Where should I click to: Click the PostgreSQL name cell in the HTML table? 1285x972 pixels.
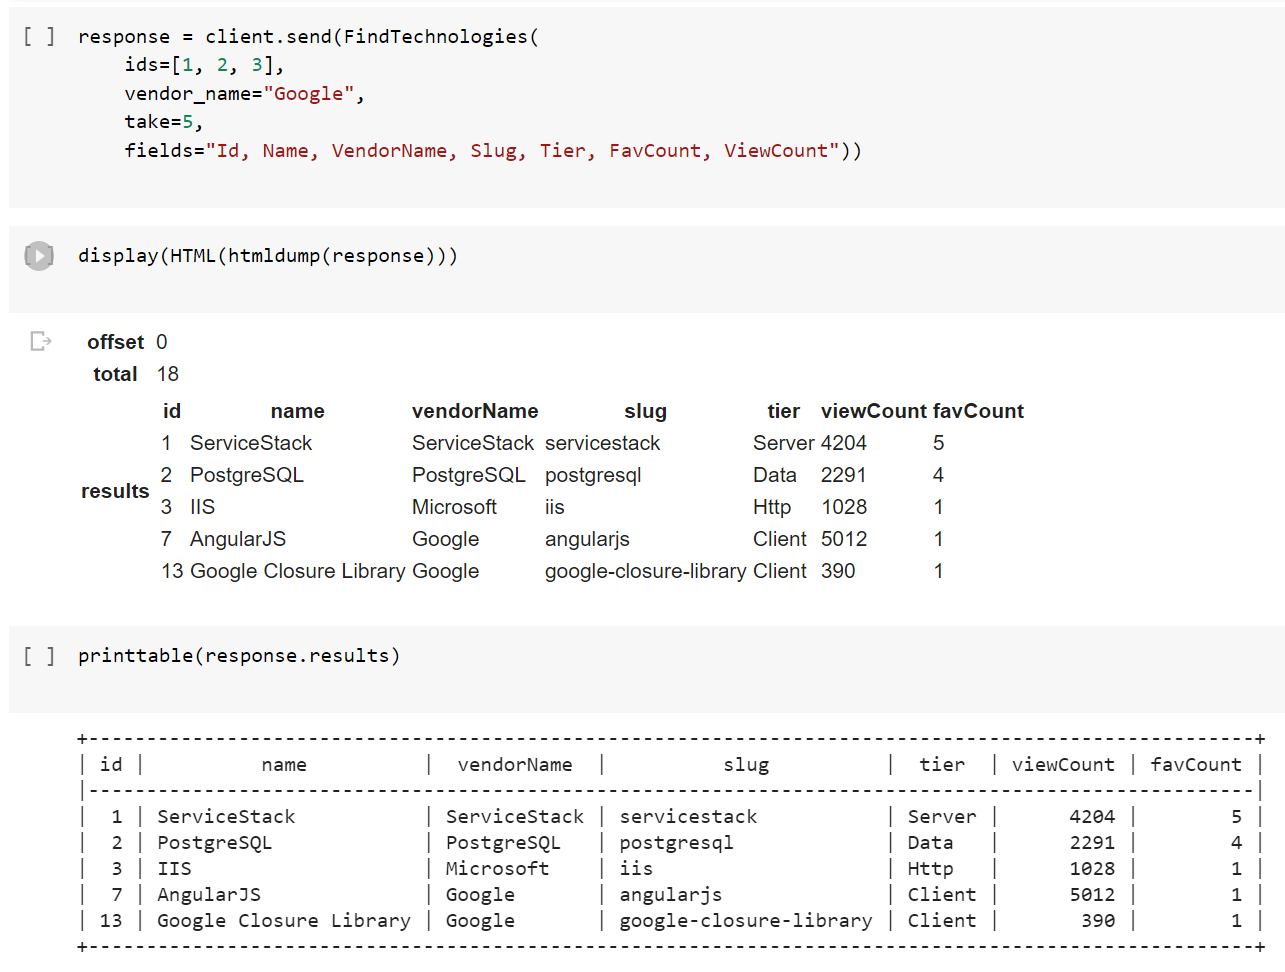(247, 475)
